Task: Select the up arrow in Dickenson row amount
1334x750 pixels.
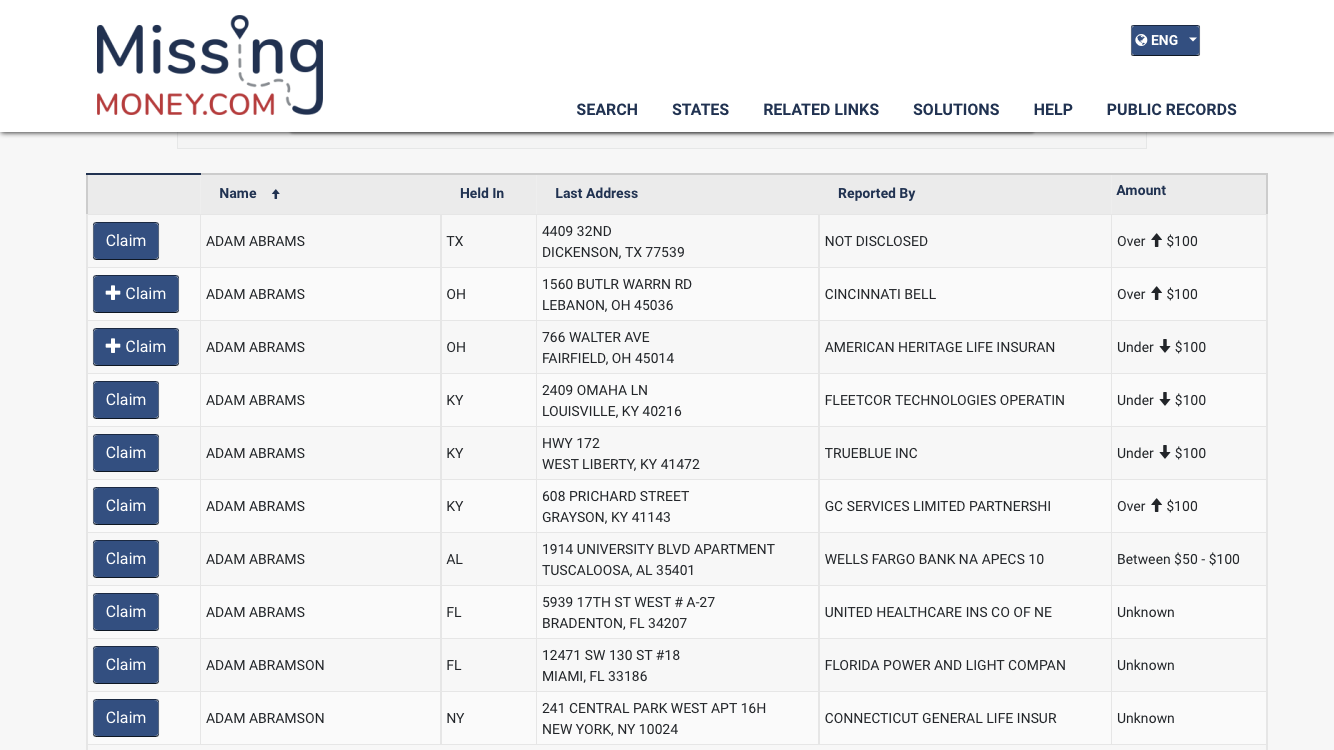Action: [x=1156, y=240]
